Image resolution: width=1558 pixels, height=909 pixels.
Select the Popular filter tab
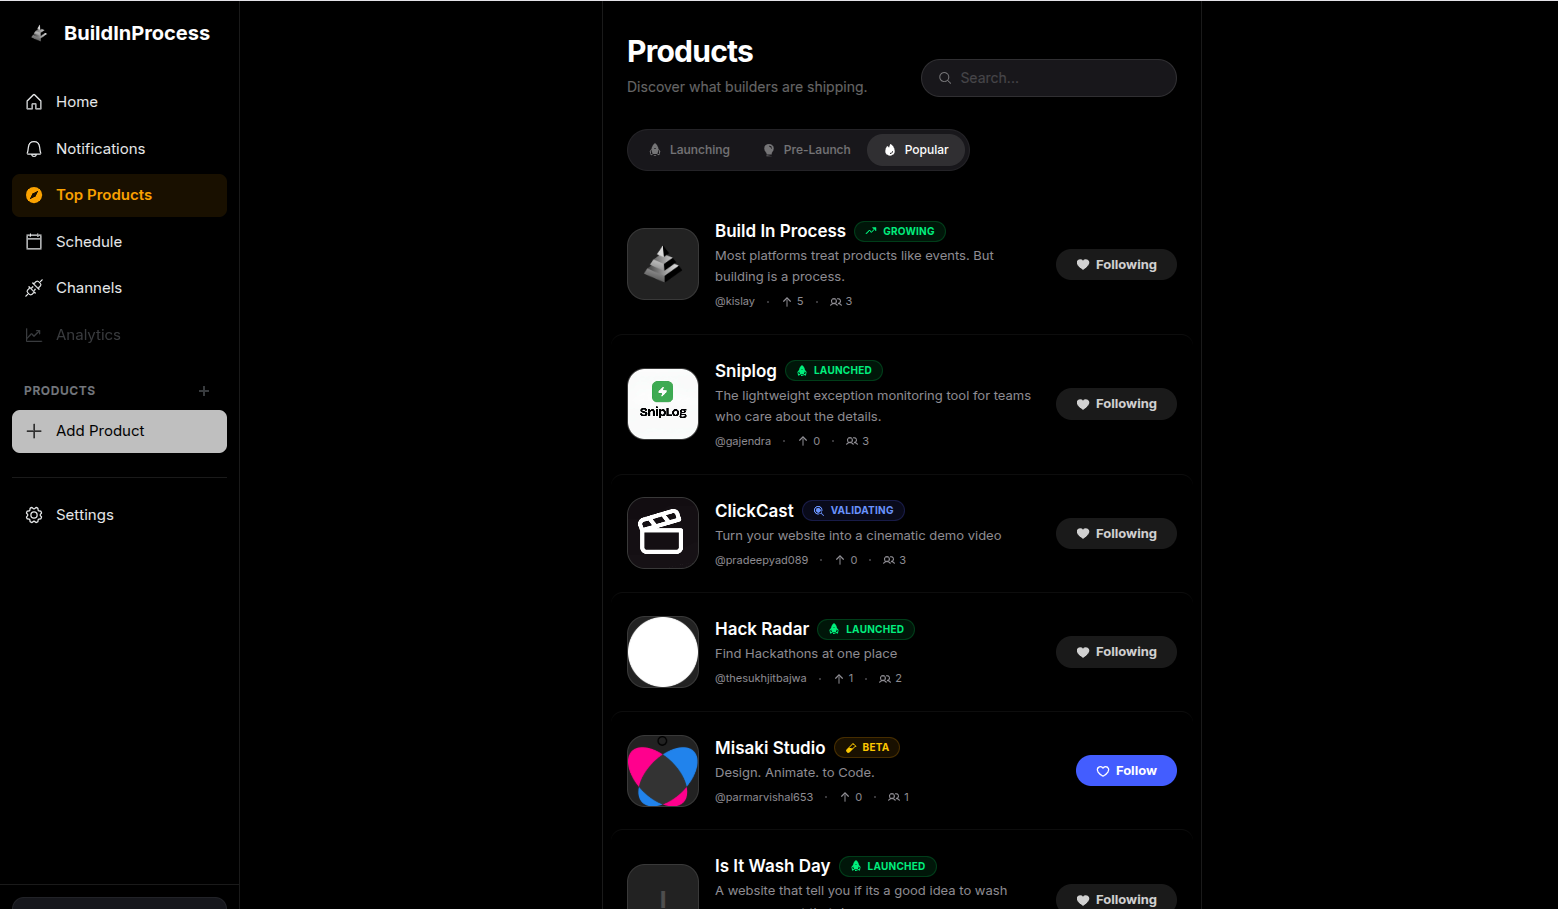(916, 149)
